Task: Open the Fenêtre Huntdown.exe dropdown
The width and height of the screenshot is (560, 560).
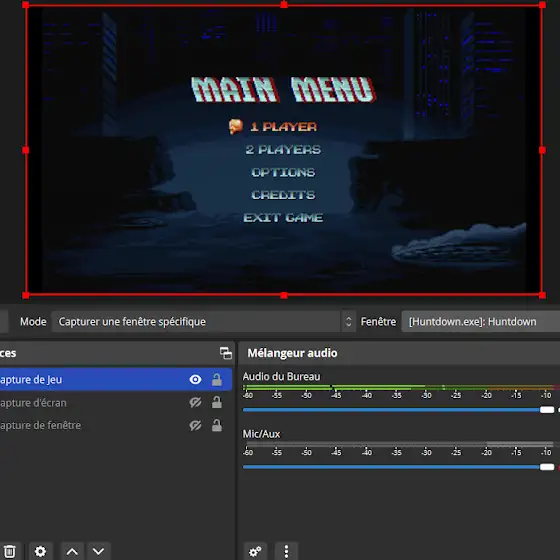Action: point(481,321)
